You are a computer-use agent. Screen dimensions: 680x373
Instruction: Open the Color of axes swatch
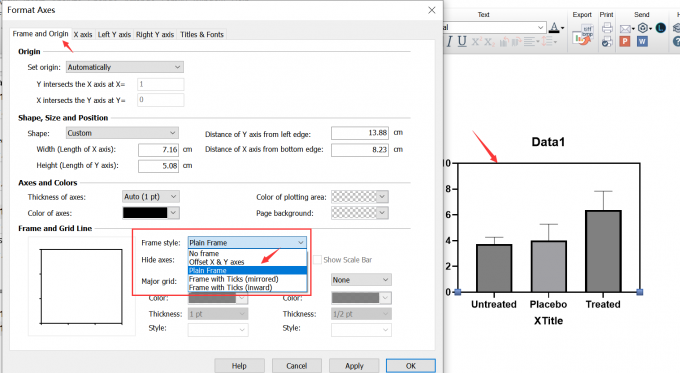(150, 213)
